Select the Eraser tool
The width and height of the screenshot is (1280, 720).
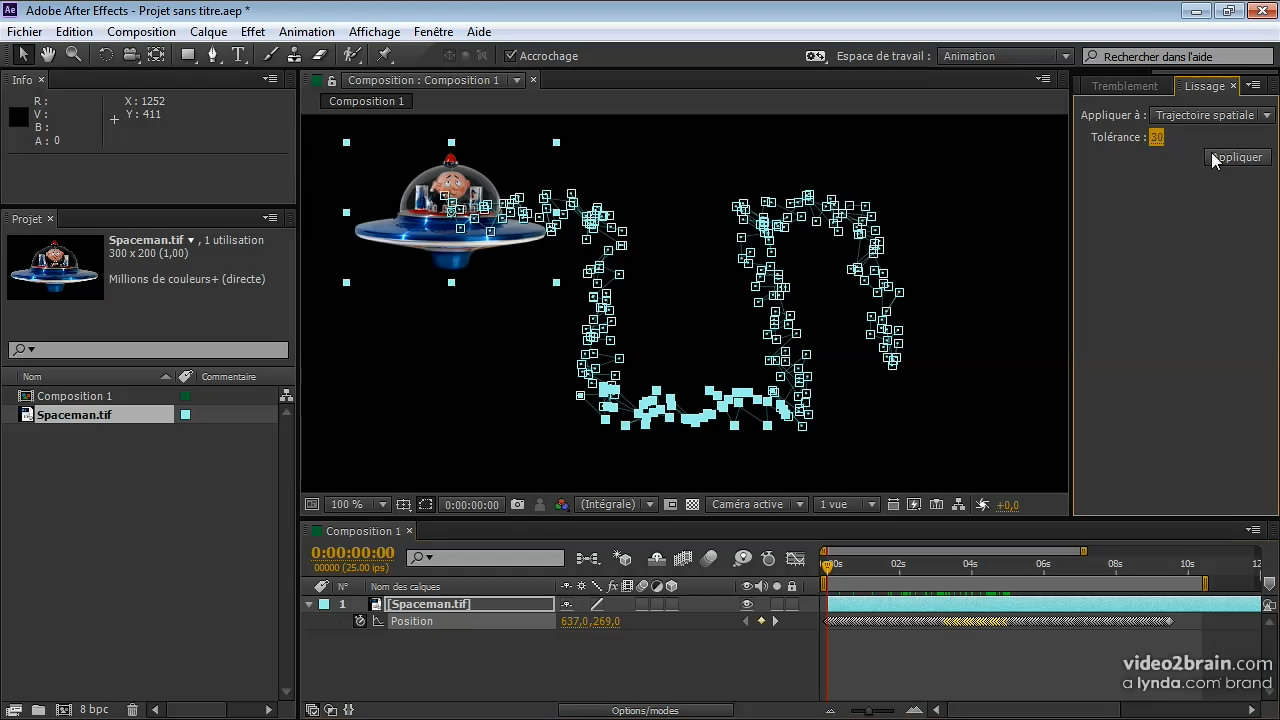coord(320,55)
